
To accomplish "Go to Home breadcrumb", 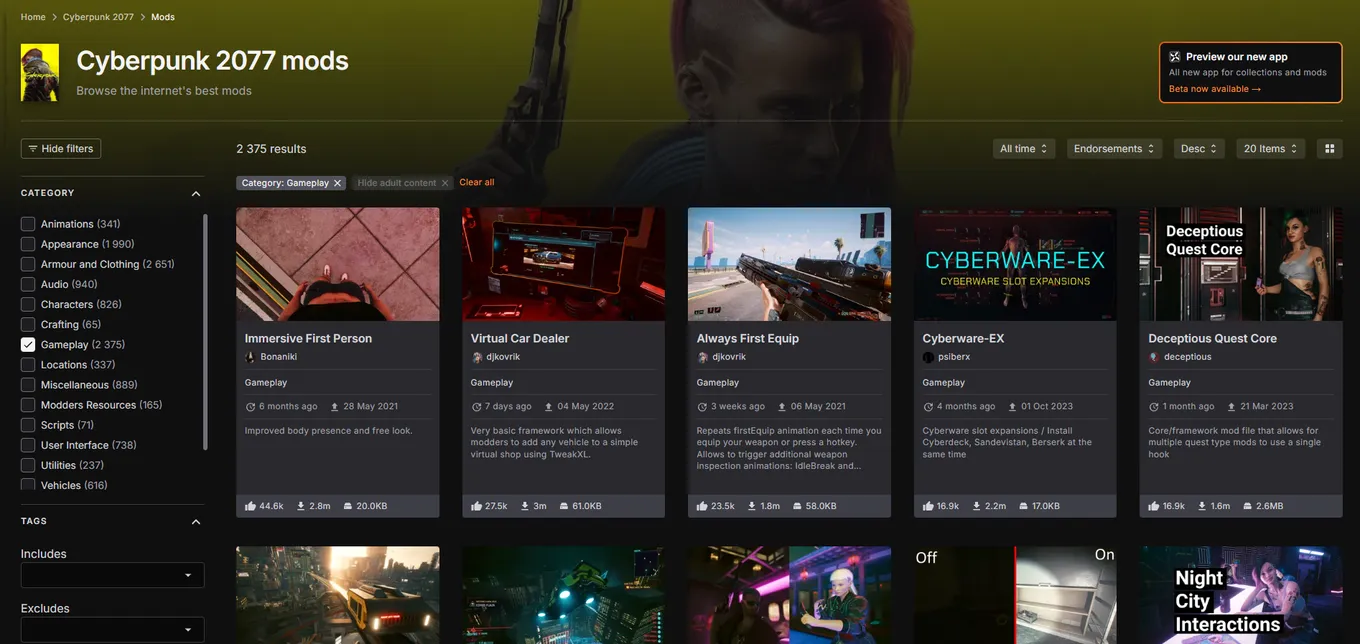I will tap(33, 17).
